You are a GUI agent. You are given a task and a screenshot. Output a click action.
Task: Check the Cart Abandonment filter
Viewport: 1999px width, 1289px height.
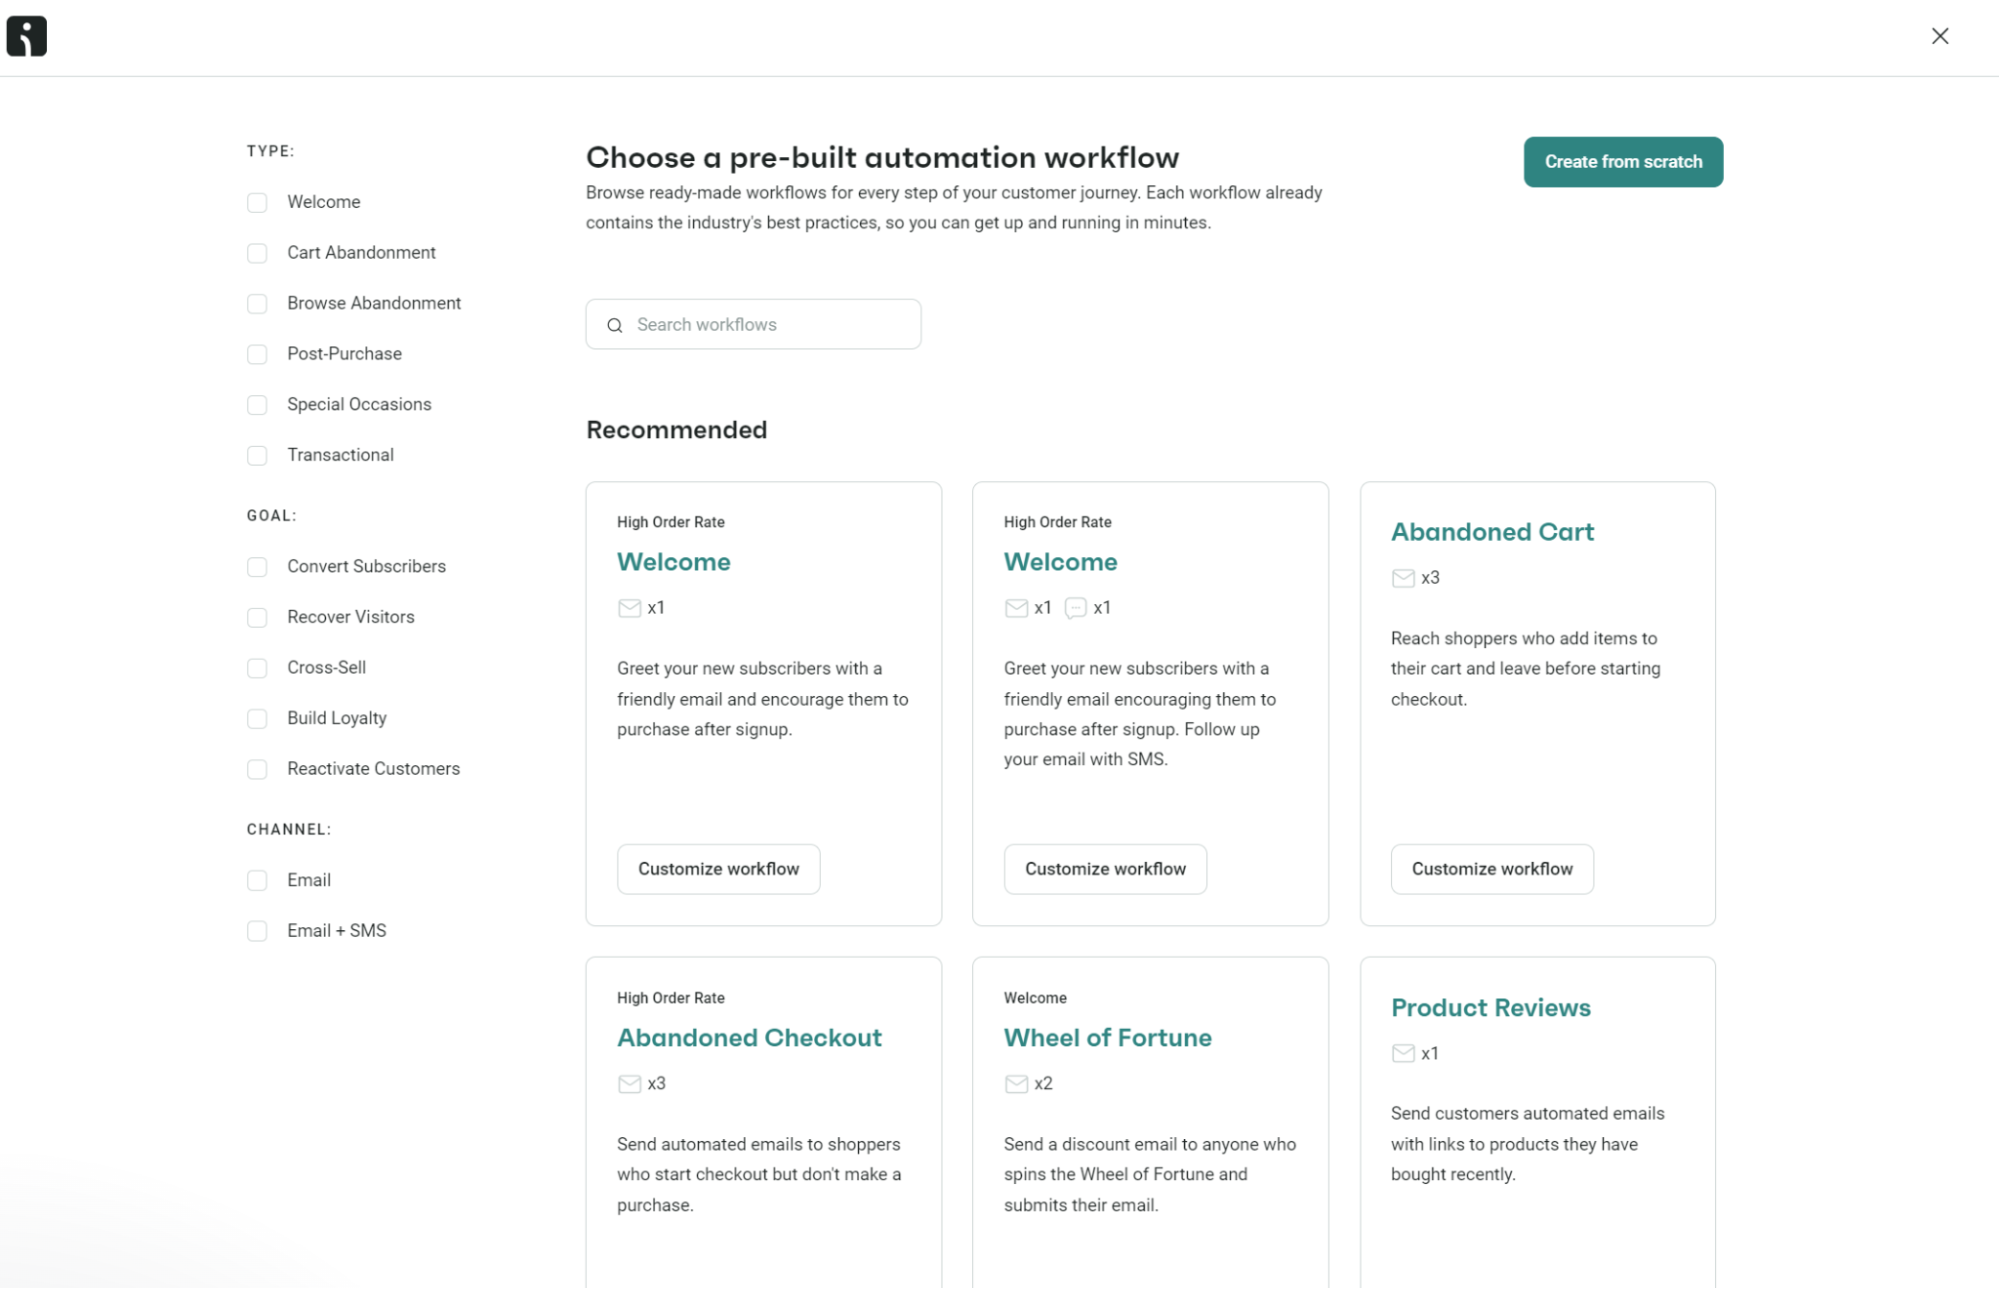pos(256,253)
